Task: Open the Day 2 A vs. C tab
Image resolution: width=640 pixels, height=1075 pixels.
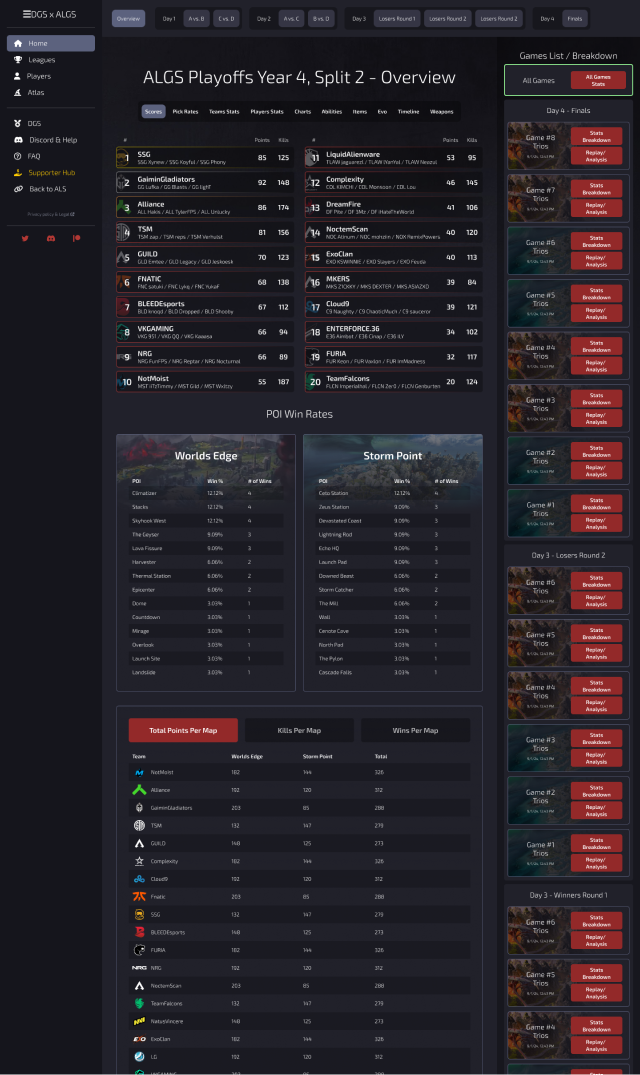Action: 291,19
